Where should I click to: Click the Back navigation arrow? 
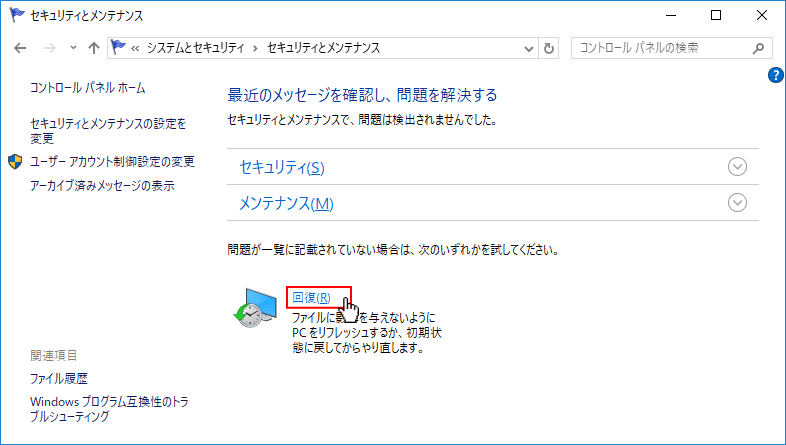(x=20, y=48)
